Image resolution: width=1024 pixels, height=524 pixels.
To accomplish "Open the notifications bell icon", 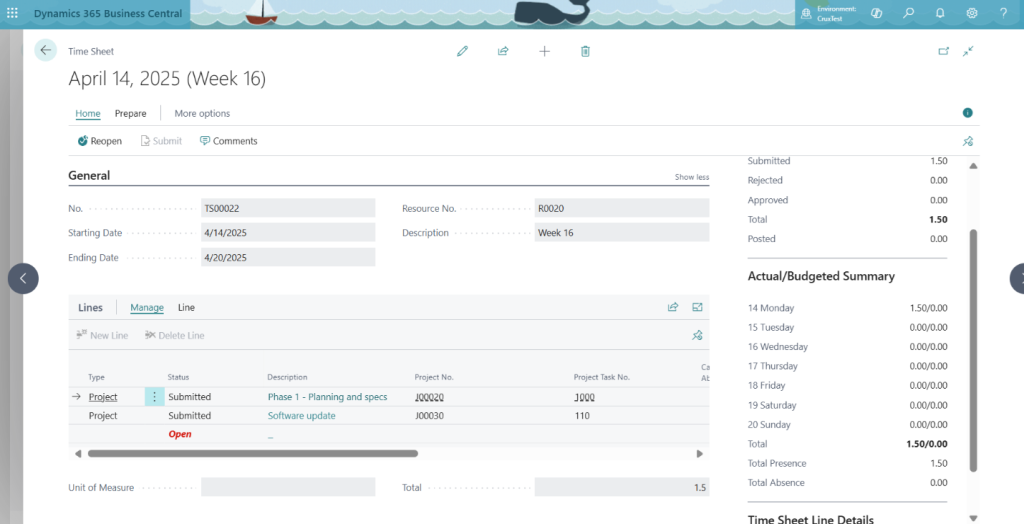I will (x=940, y=14).
